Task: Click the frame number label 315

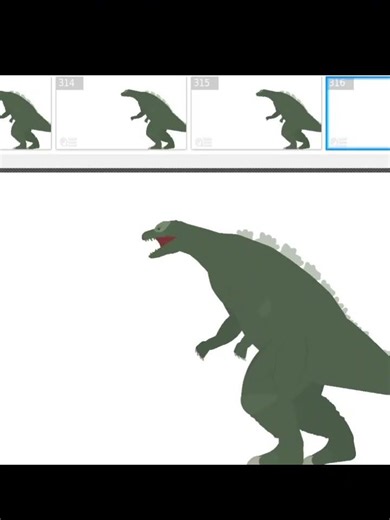Action: [x=205, y=83]
